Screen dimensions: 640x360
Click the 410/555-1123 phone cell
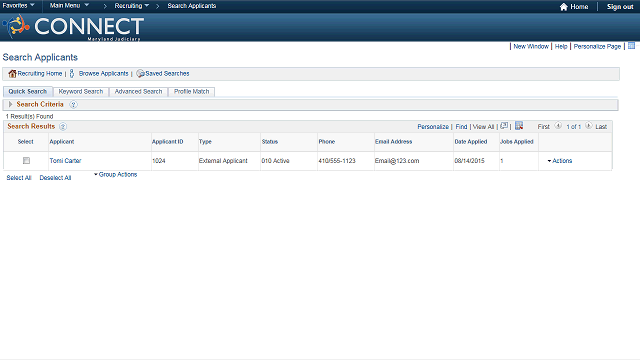[x=337, y=161]
